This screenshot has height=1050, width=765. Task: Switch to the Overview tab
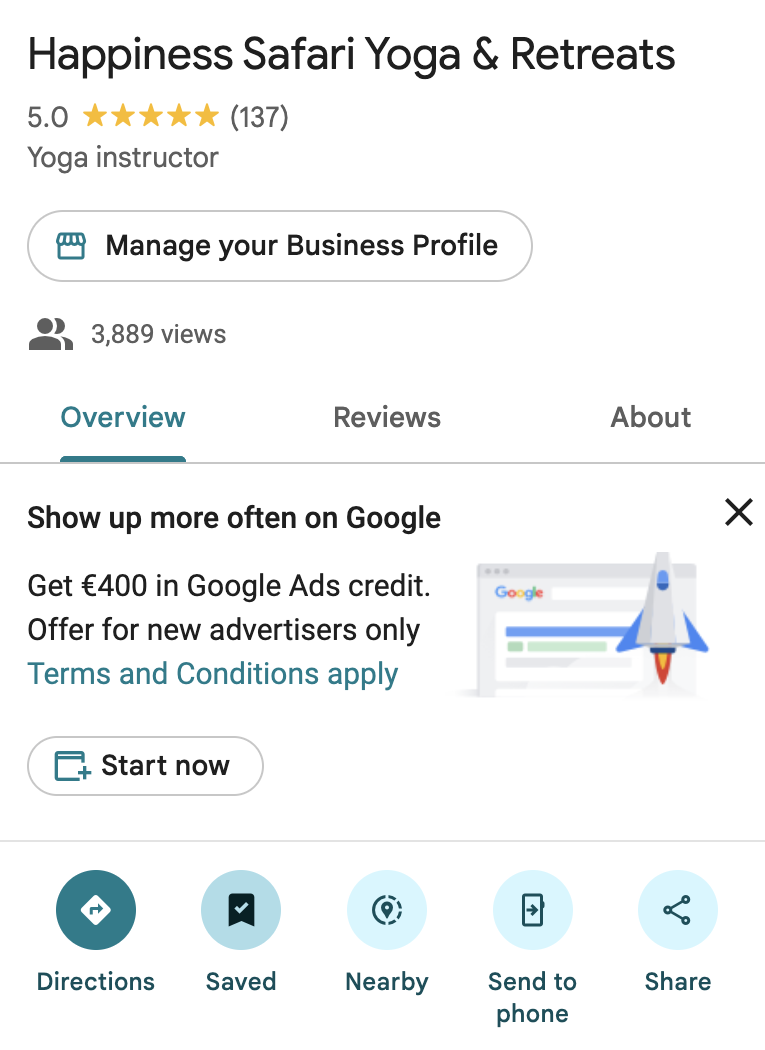point(123,417)
